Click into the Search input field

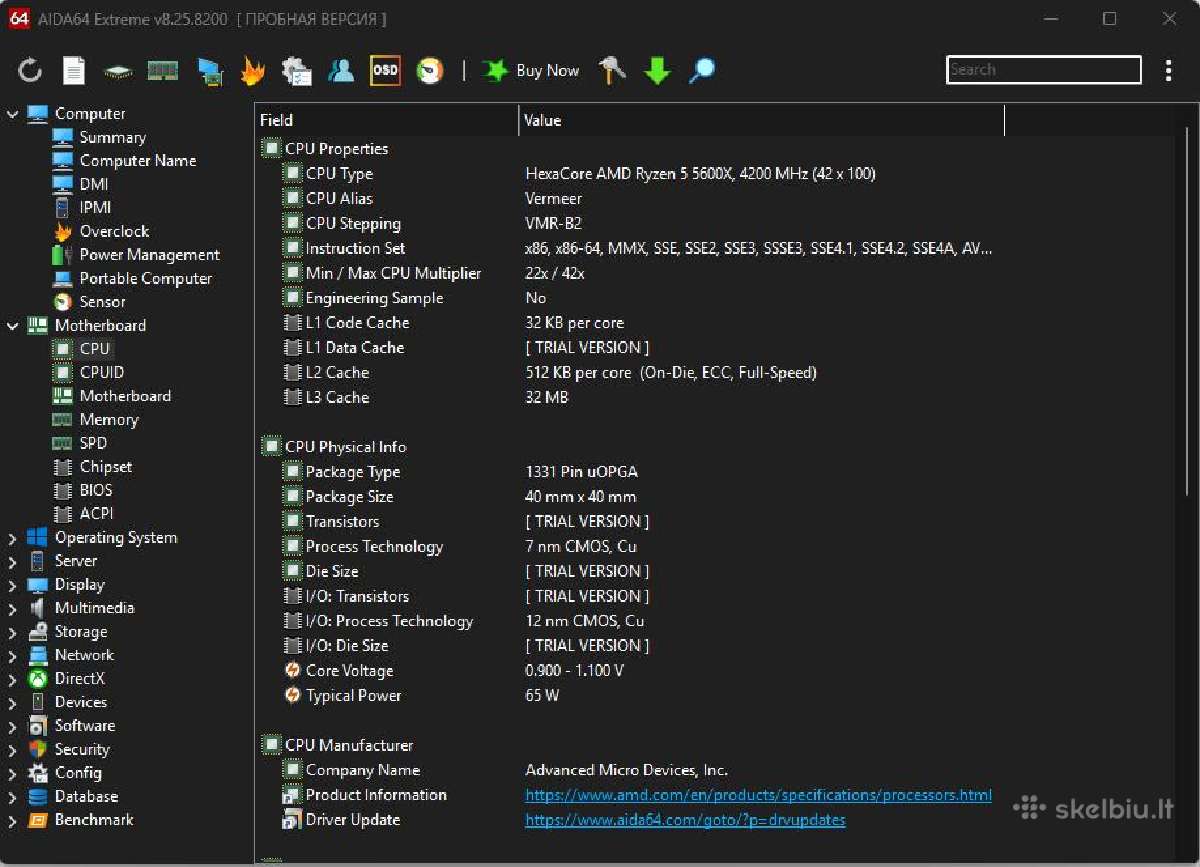pyautogui.click(x=1043, y=70)
